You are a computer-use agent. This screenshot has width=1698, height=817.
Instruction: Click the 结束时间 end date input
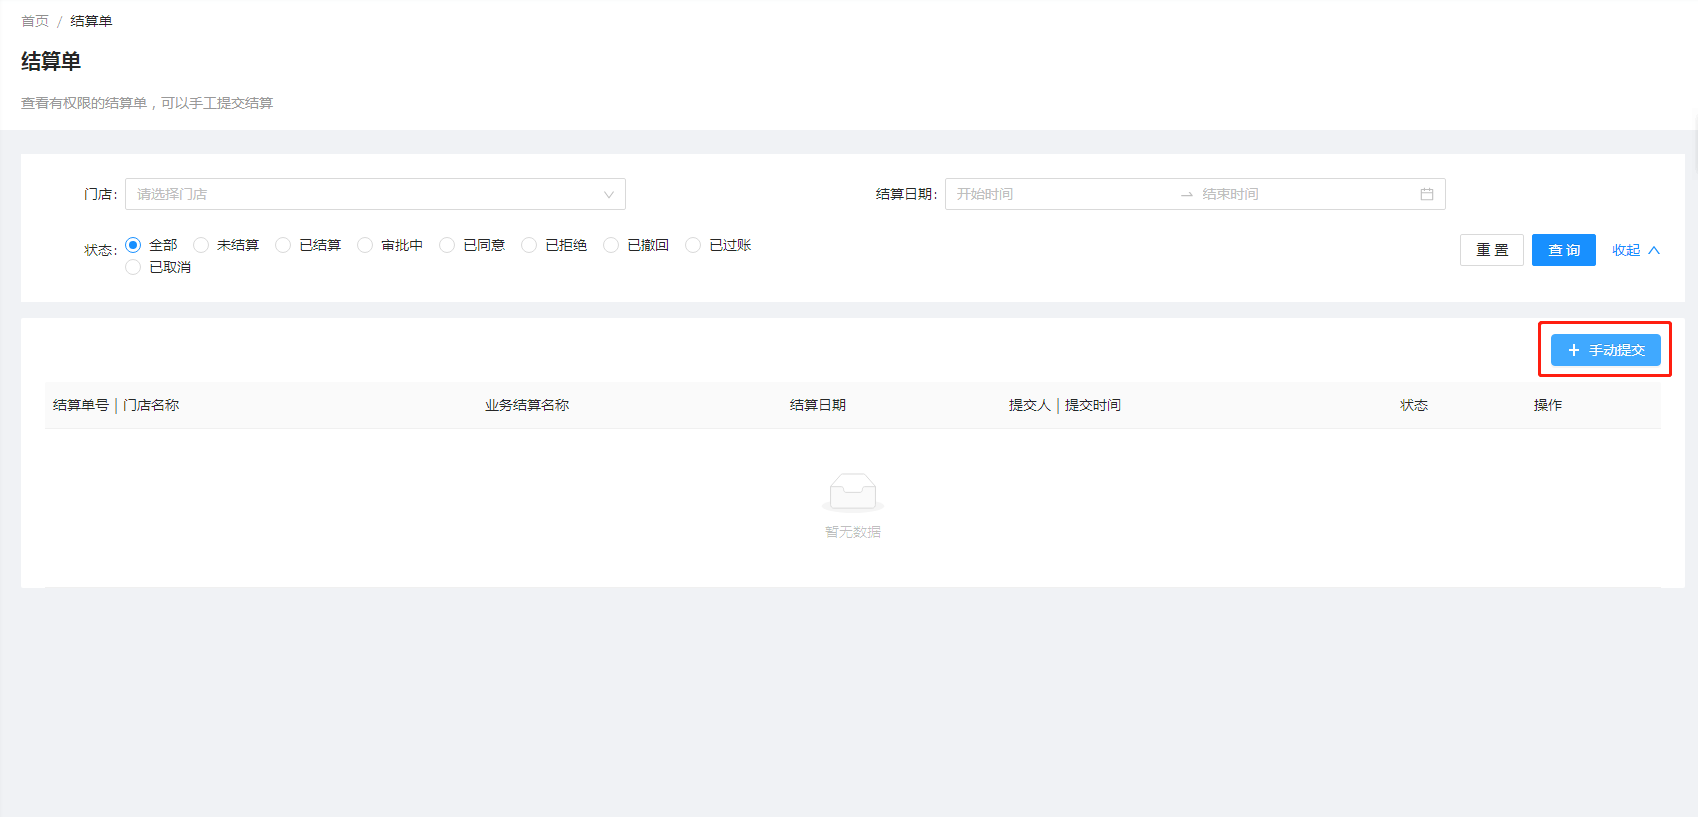click(1305, 194)
